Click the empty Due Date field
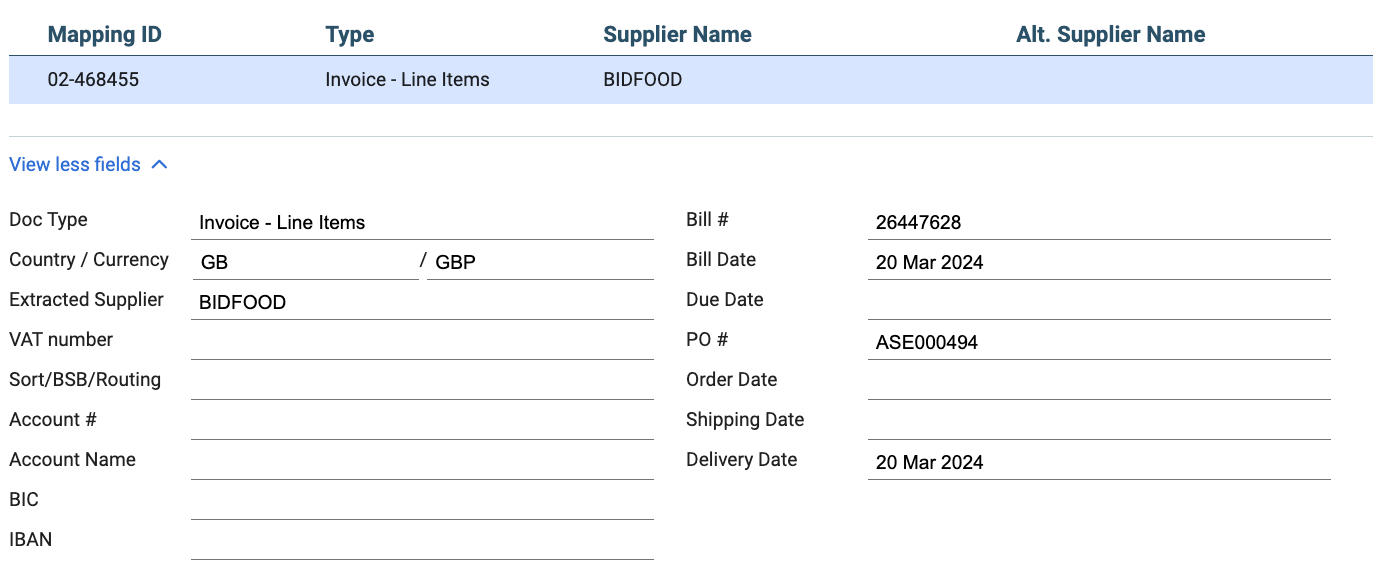1373x585 pixels. [x=1099, y=302]
